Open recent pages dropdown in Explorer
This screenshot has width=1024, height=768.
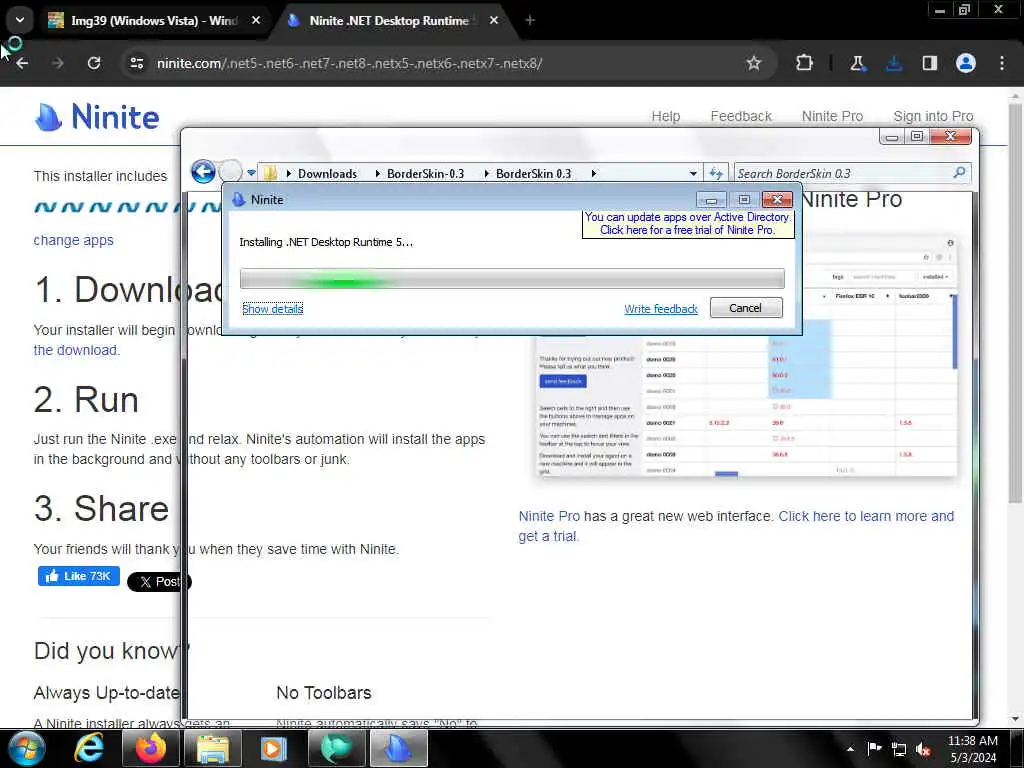point(251,173)
